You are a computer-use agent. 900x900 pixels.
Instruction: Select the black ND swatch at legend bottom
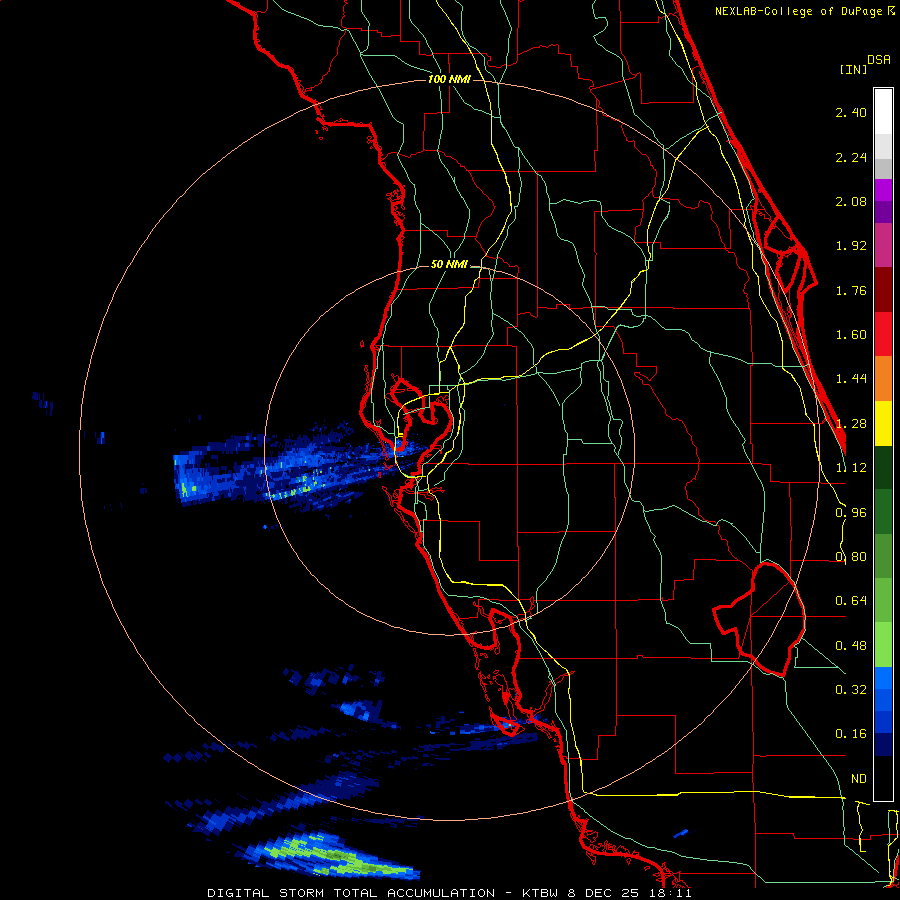pyautogui.click(x=883, y=778)
